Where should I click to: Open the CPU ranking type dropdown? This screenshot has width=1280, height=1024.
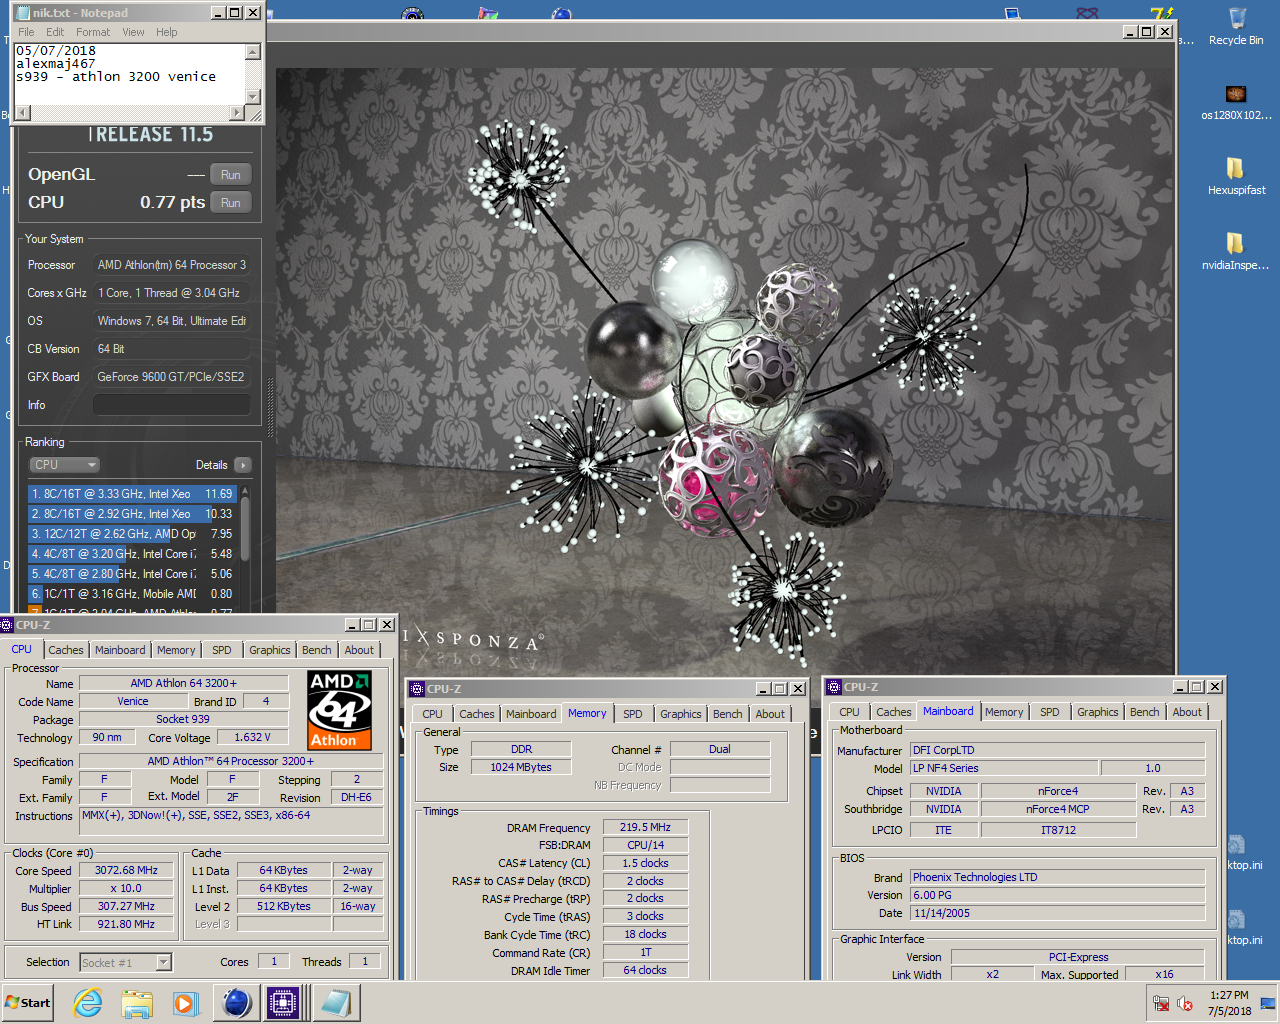click(x=65, y=465)
